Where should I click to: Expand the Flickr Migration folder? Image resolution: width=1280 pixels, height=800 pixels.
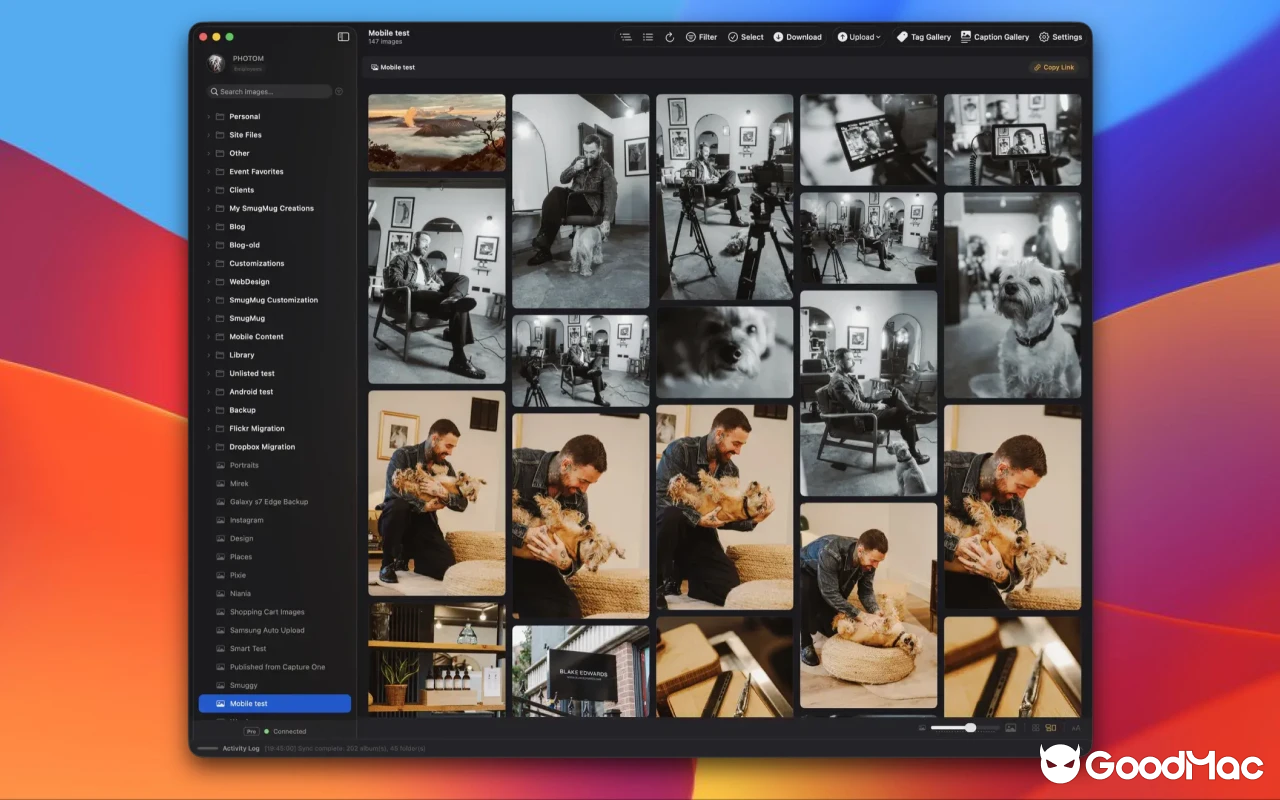pos(211,428)
